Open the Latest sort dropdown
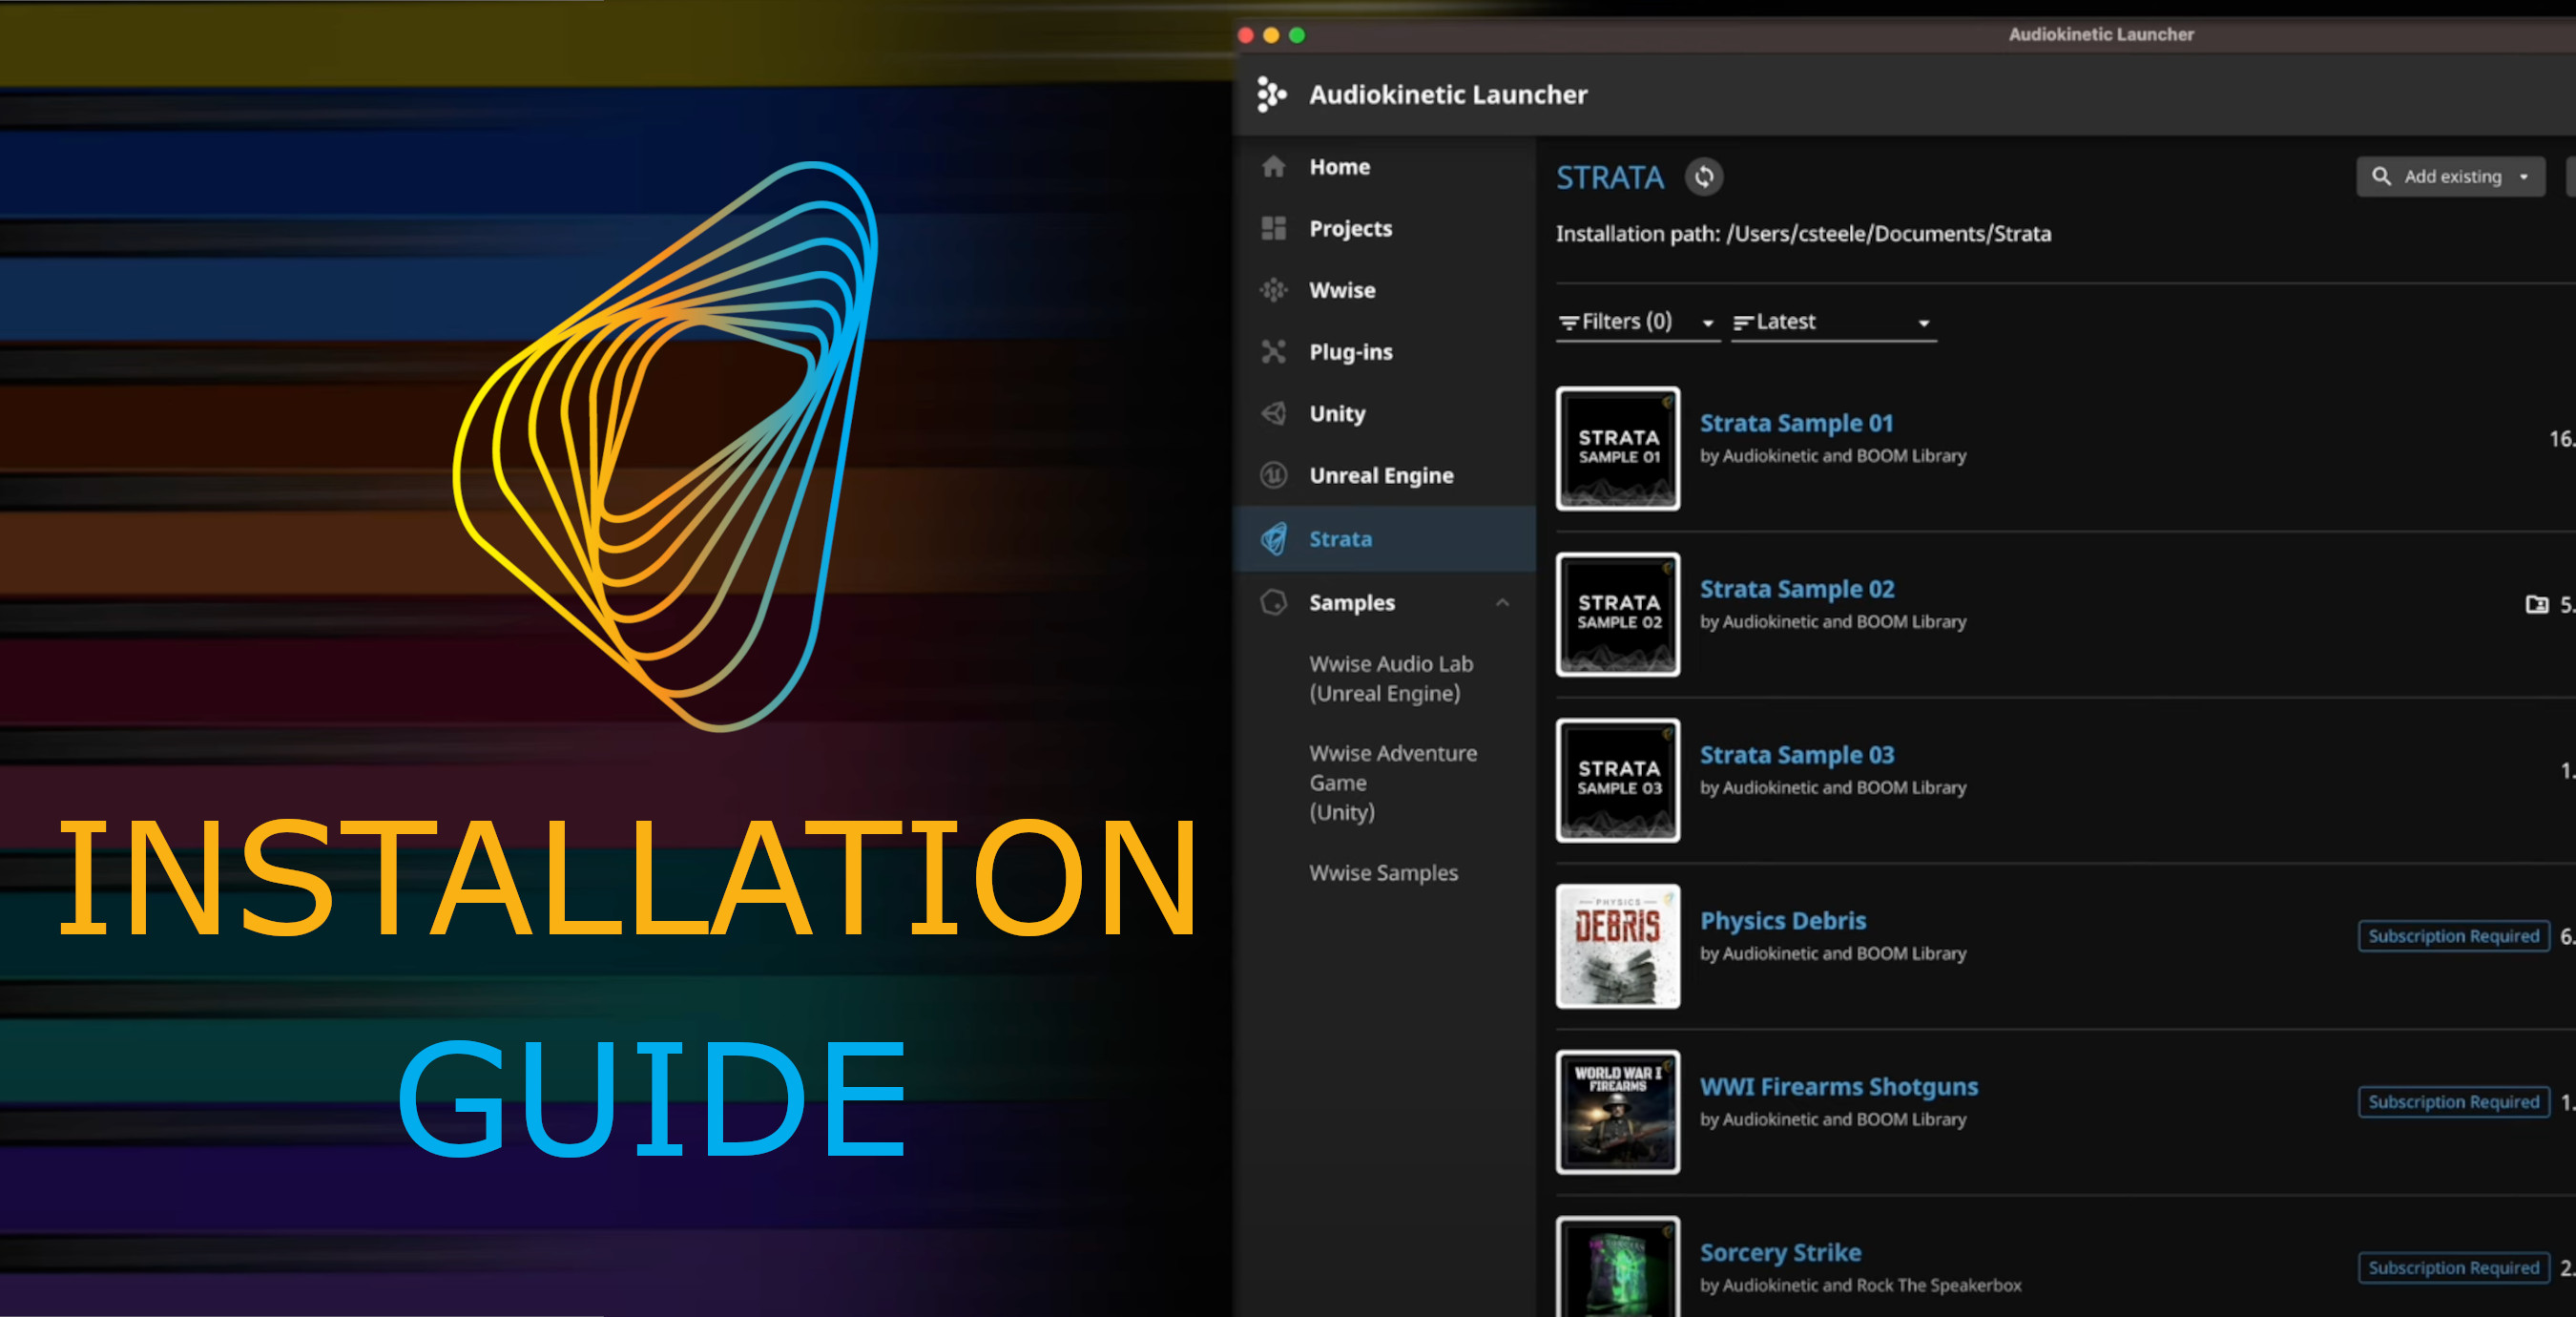Viewport: 2576px width, 1317px height. (1833, 322)
